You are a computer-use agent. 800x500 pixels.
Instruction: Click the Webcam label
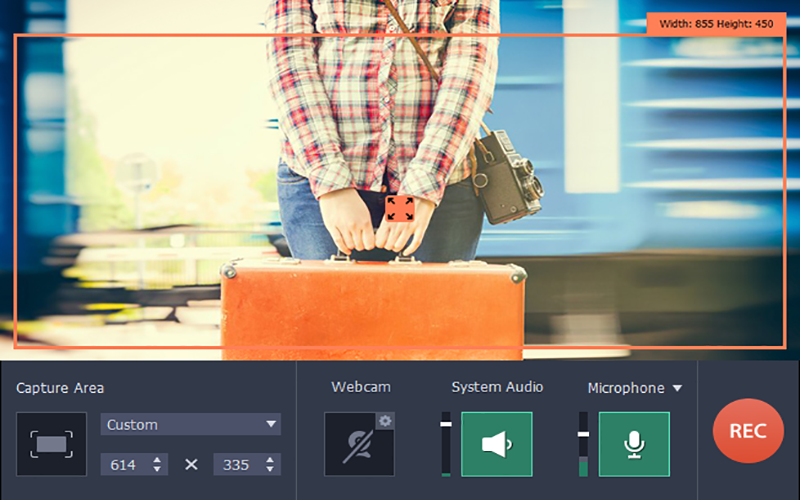tap(361, 387)
